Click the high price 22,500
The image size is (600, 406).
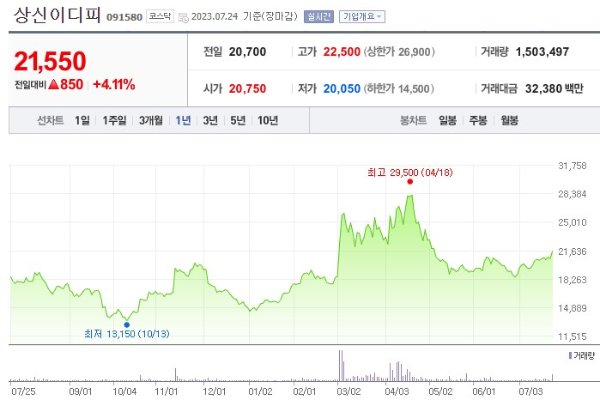(x=342, y=52)
